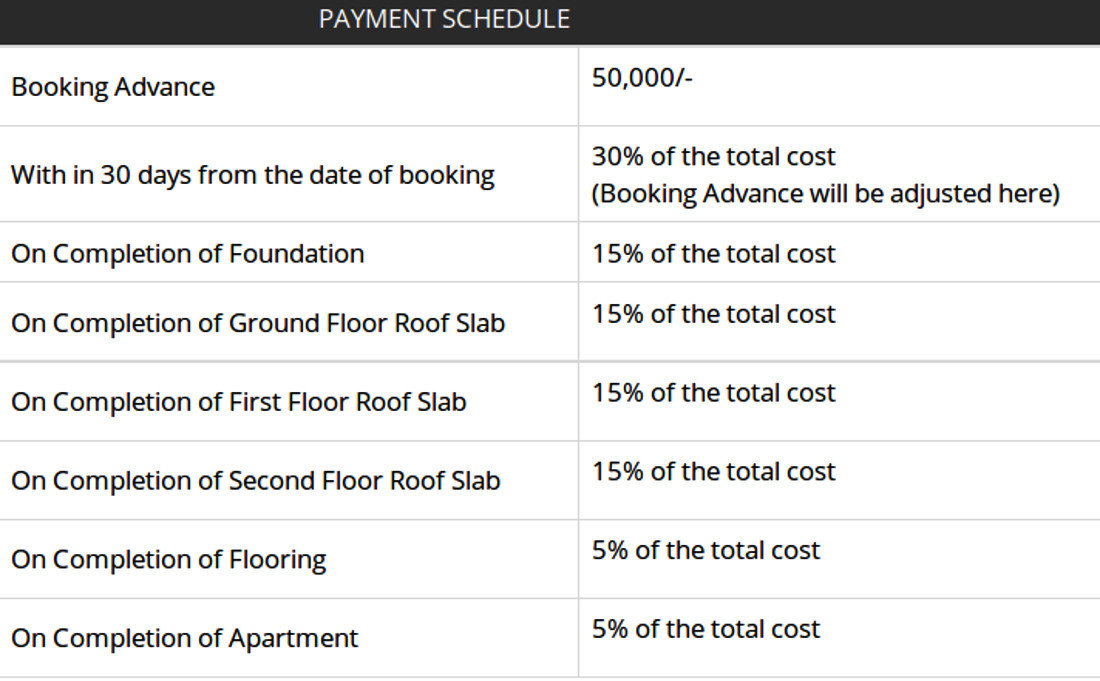Select 'On Completion of Ground Floor Roof Slab'
The image size is (1100, 681).
(x=258, y=324)
